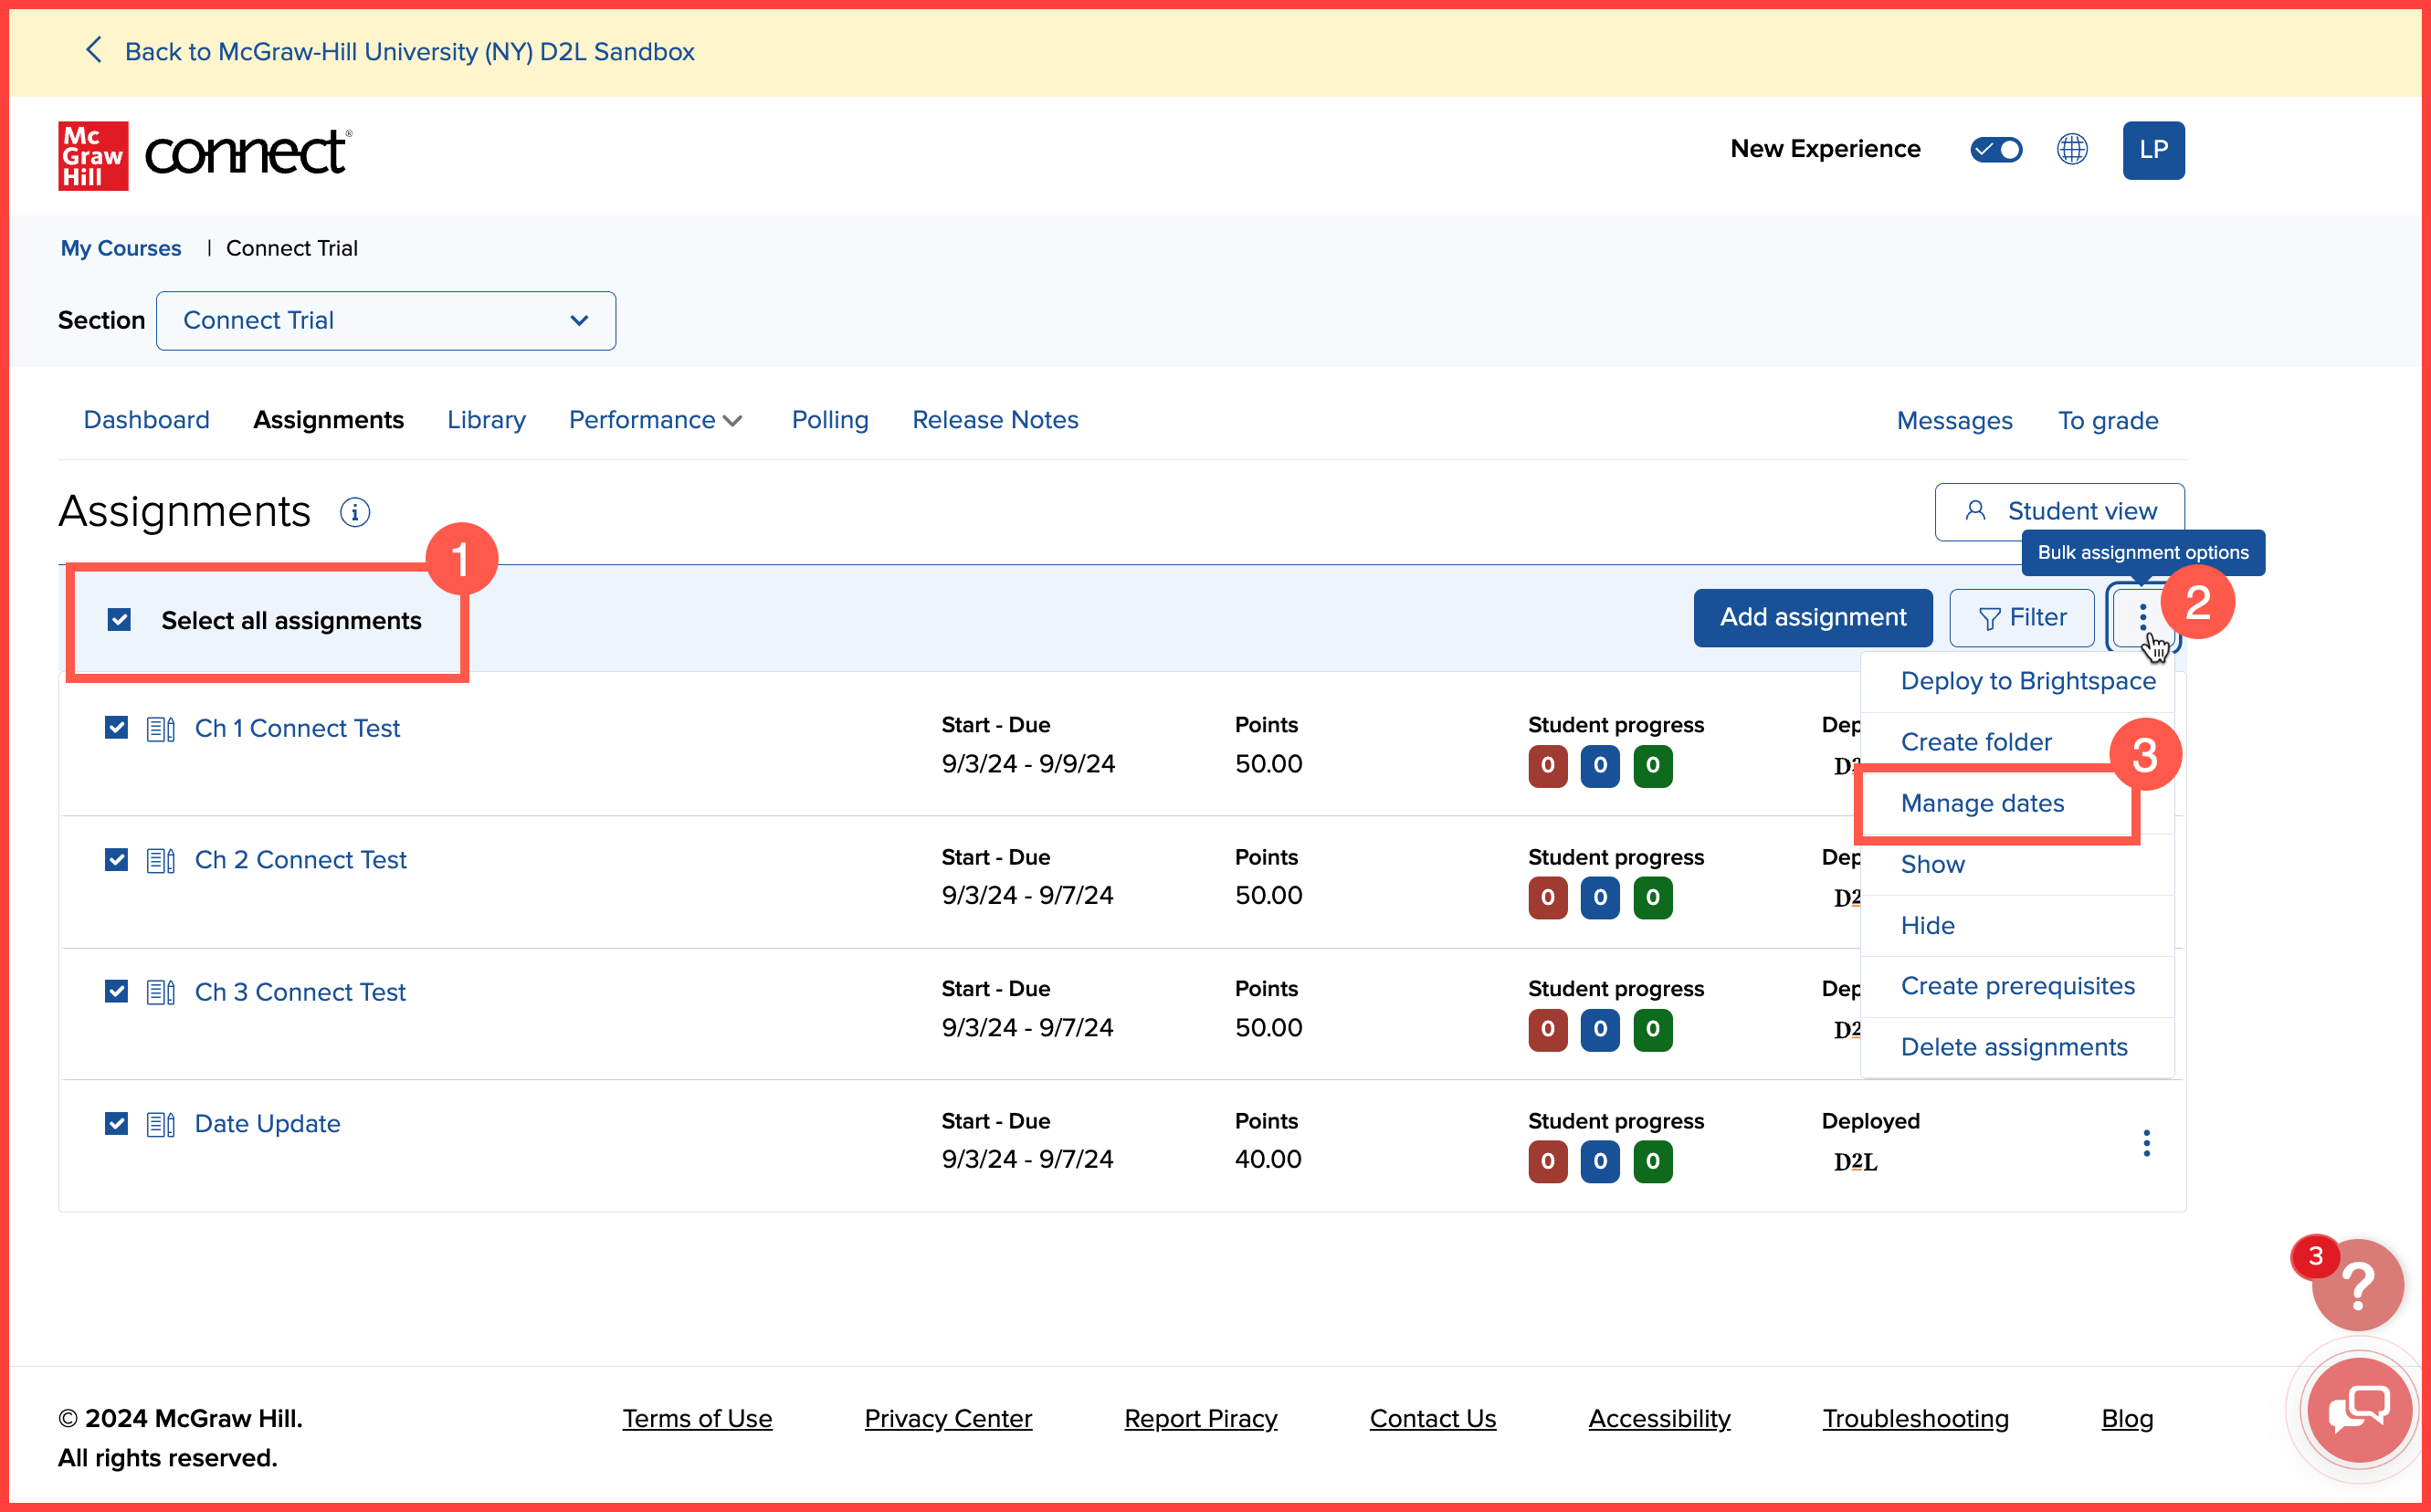
Task: Click the globe language icon
Action: (x=2071, y=149)
